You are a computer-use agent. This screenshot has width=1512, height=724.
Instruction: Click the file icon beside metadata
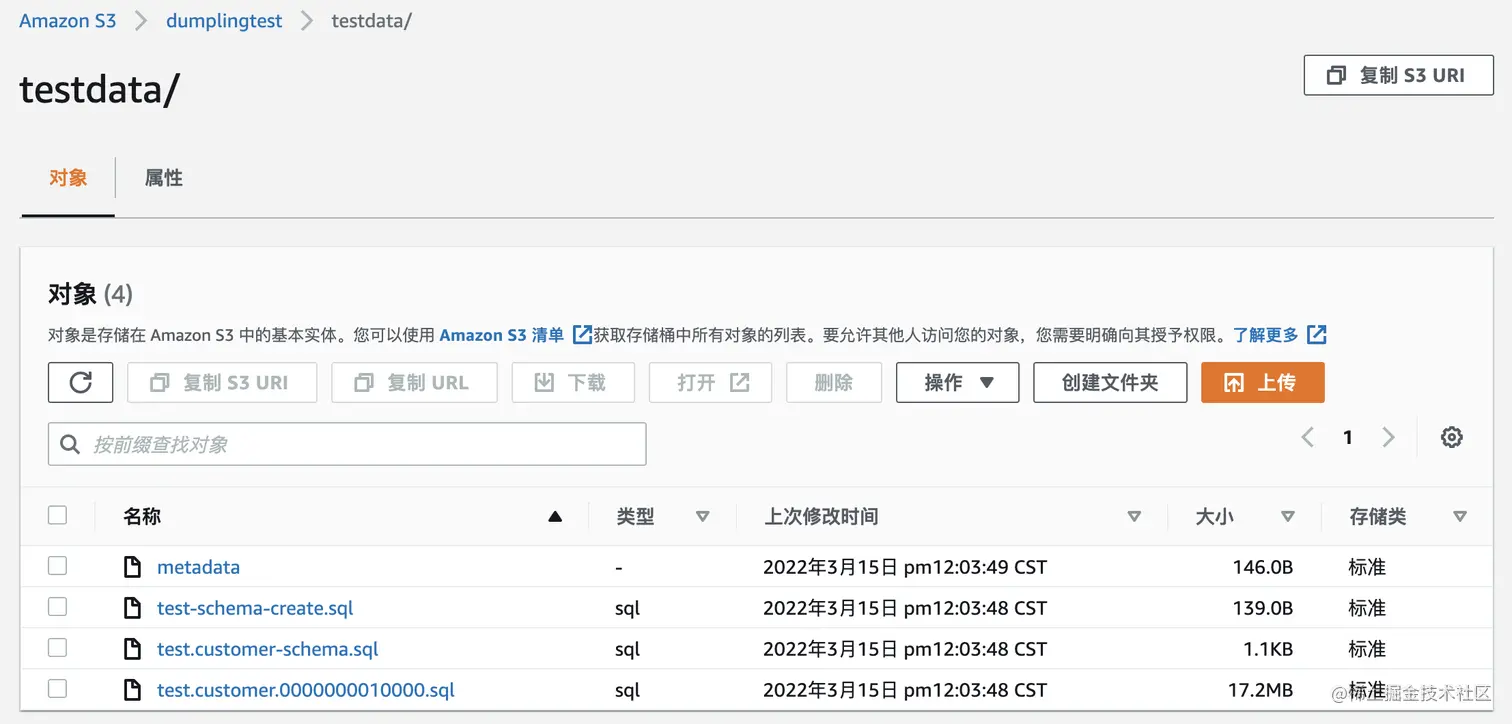(132, 567)
